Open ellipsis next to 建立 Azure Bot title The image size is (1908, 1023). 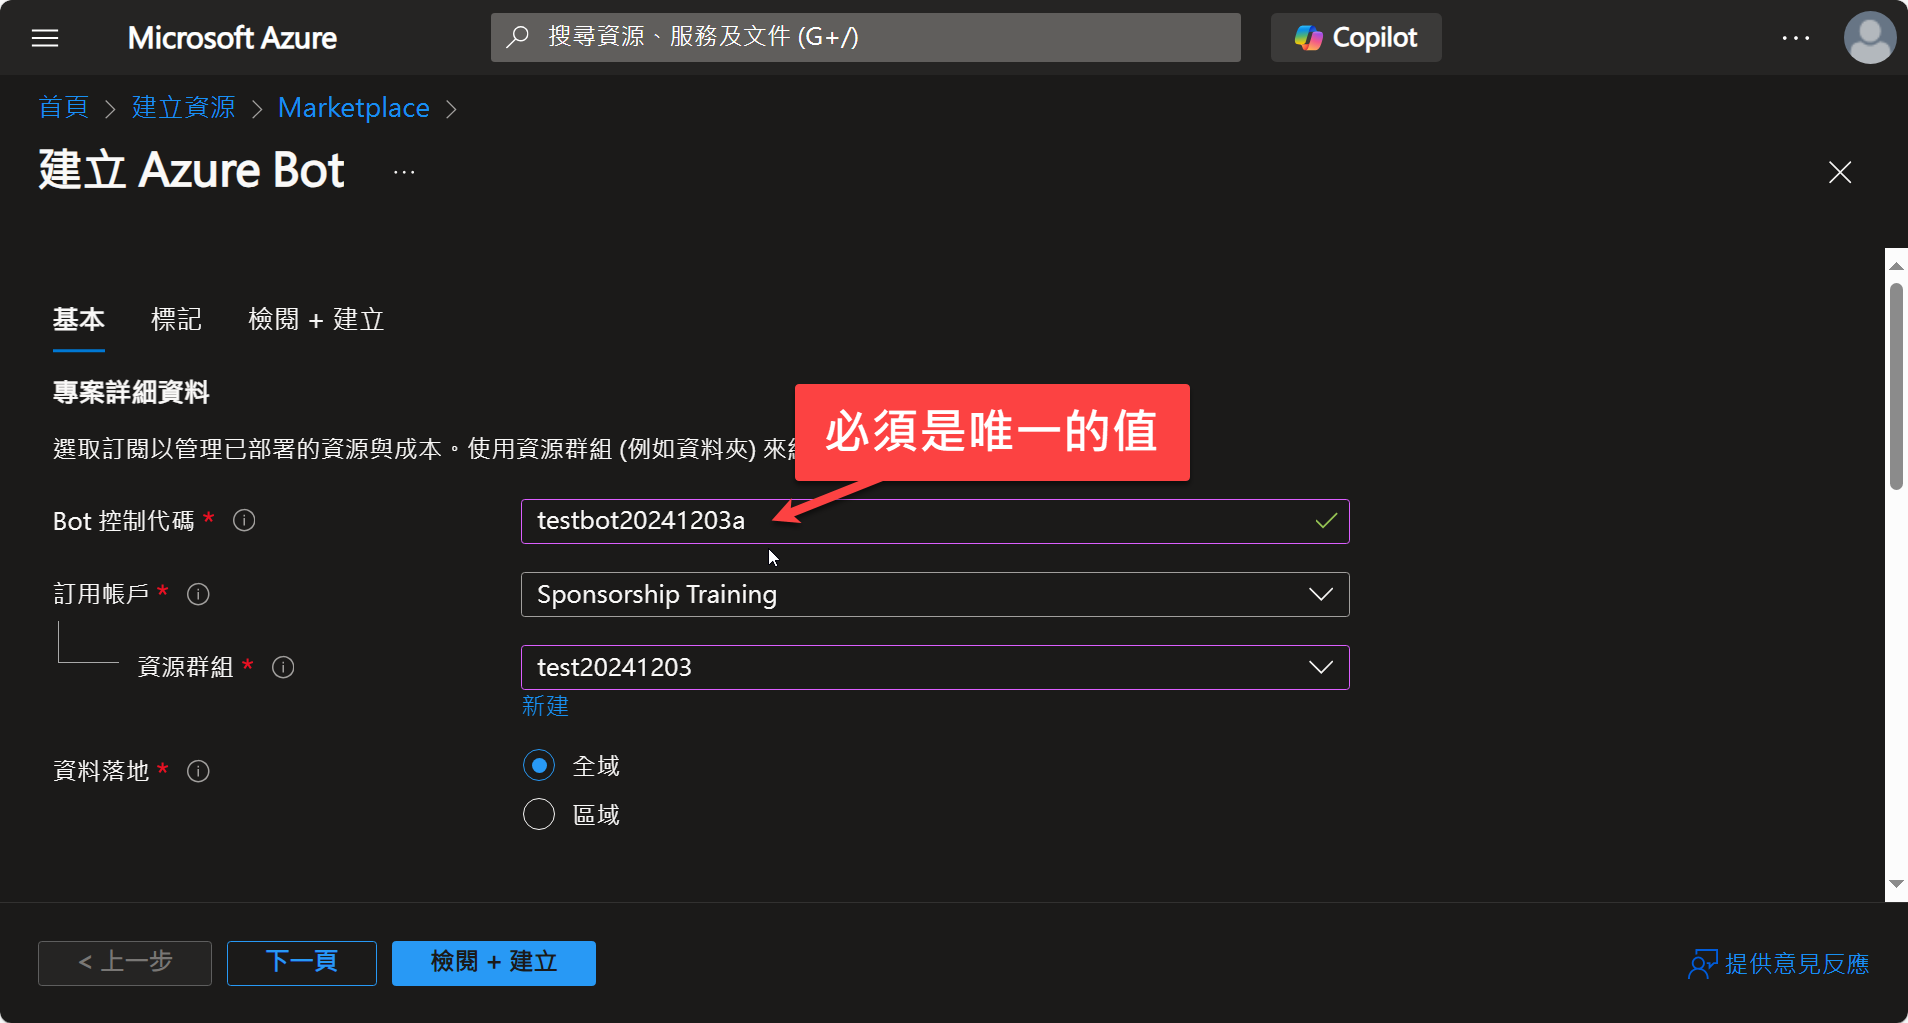(x=404, y=172)
